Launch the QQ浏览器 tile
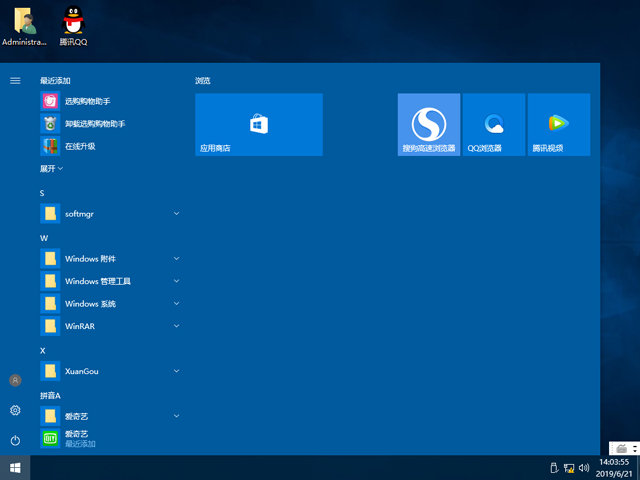The height and width of the screenshot is (480, 640). click(x=494, y=125)
